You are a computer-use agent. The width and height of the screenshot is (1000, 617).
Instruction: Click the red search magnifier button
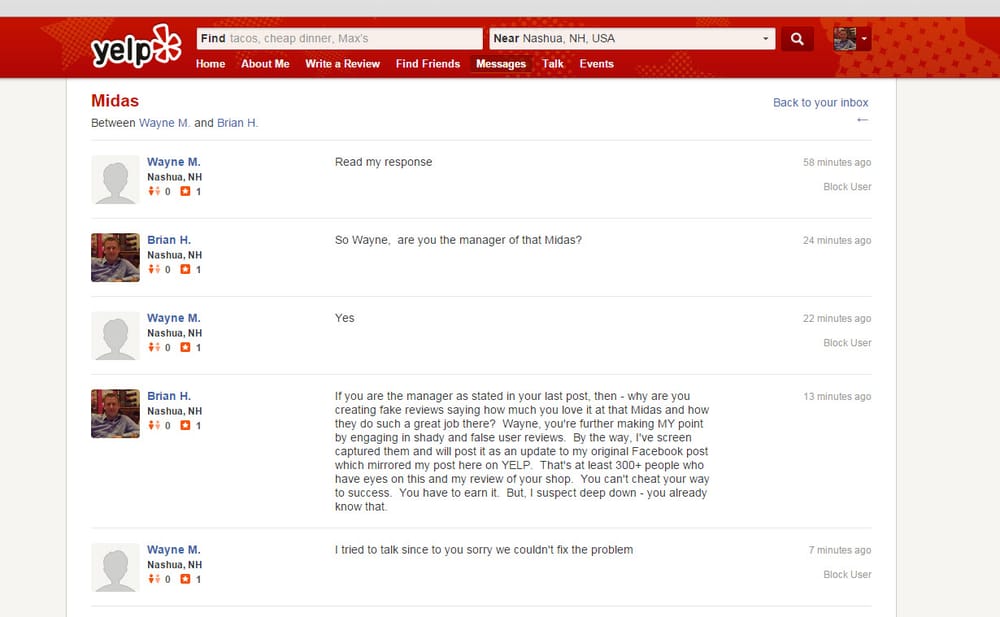[797, 39]
